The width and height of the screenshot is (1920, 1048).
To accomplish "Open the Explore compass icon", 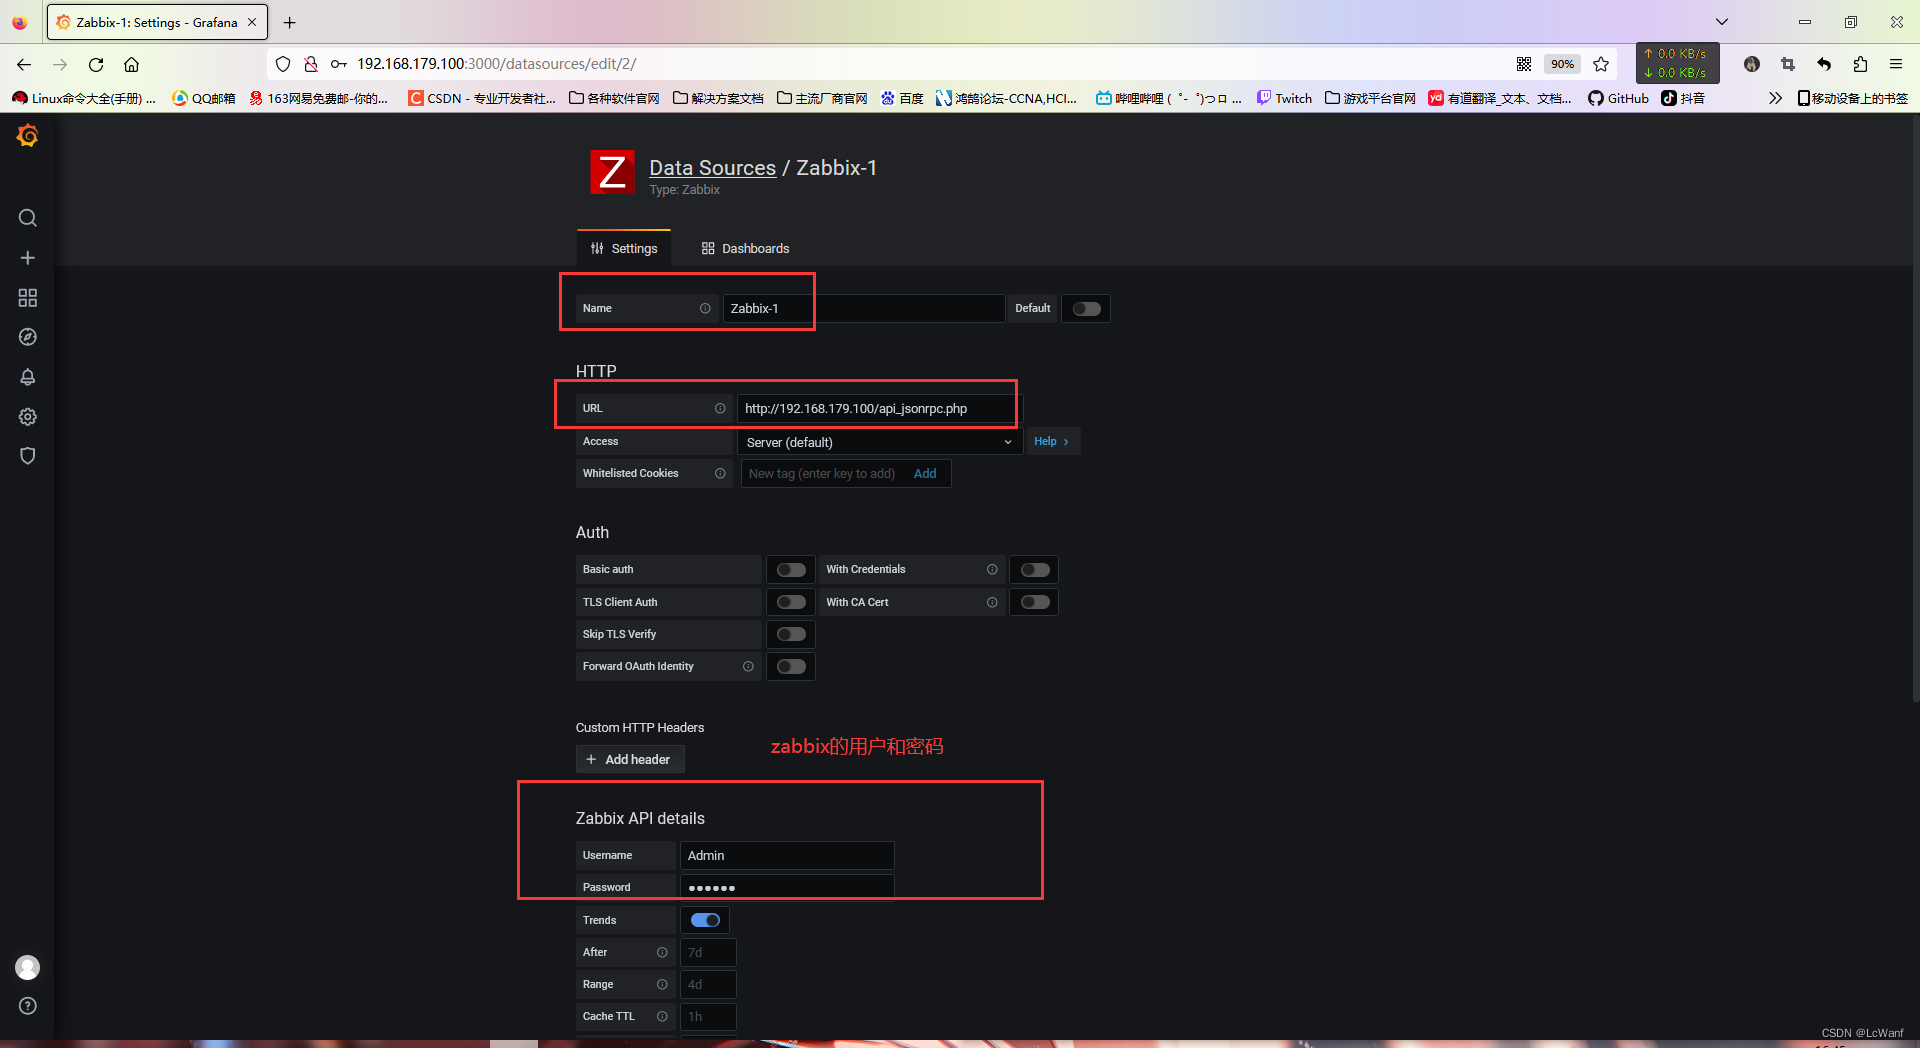I will click(x=28, y=337).
